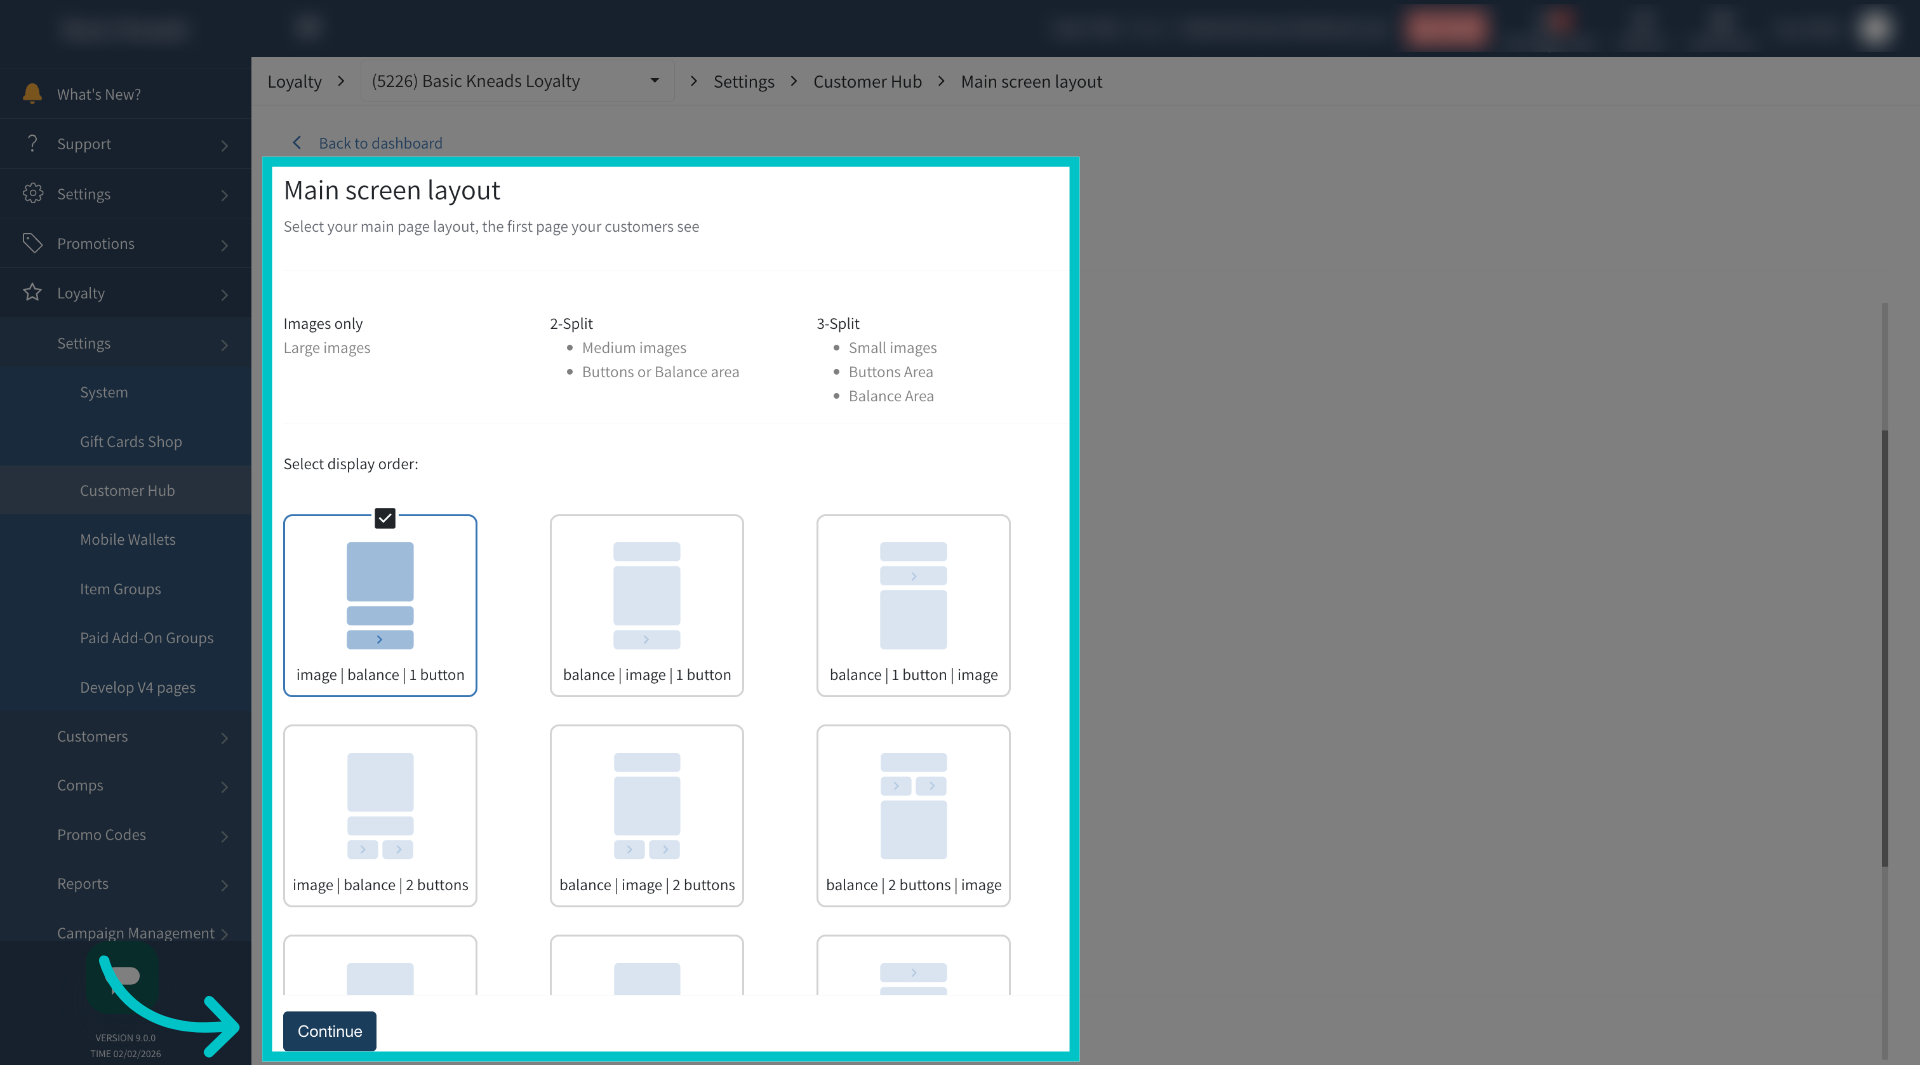Screen dimensions: 1920x1065
Task: Select 'balance | 1 button | image' layout
Action: point(913,605)
